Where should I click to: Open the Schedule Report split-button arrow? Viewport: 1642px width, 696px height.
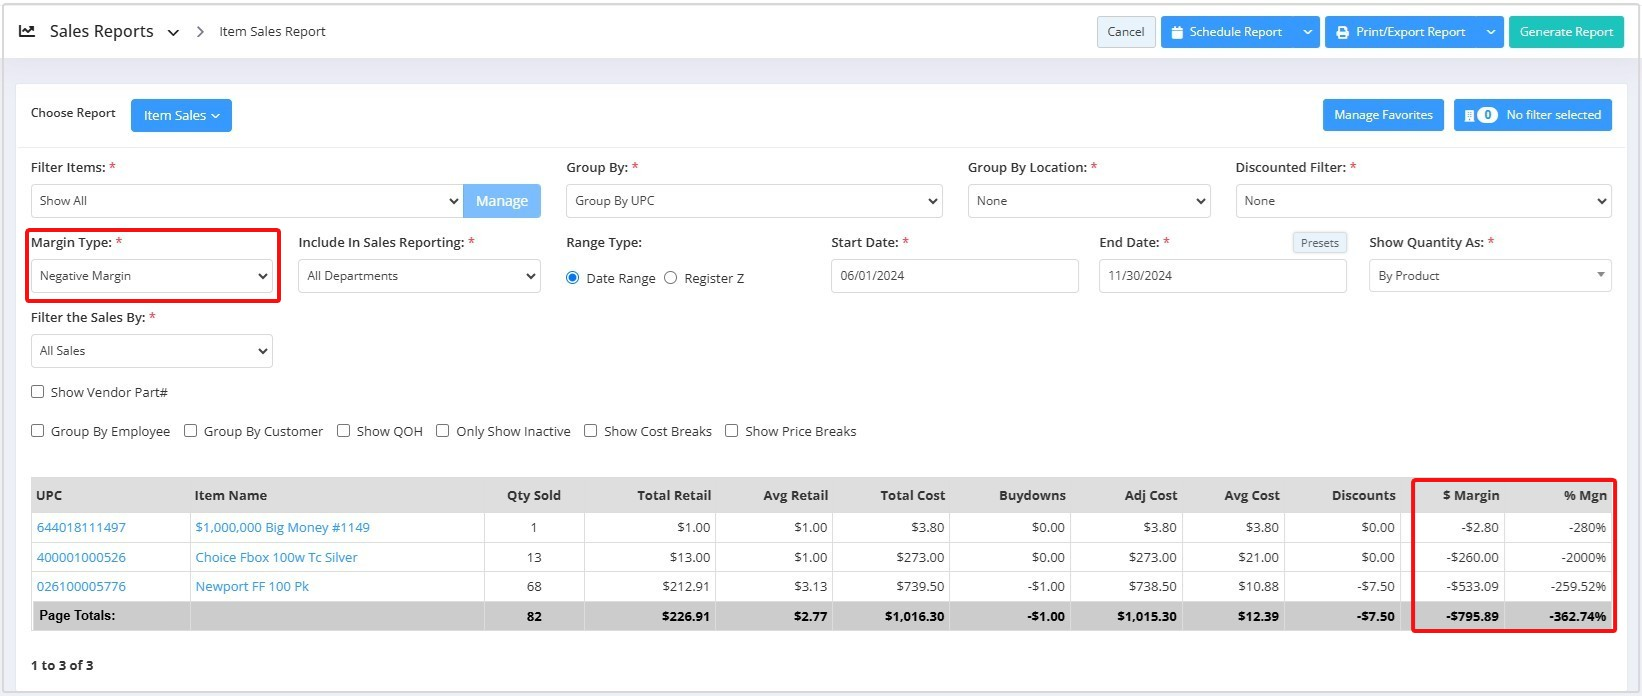click(1307, 32)
